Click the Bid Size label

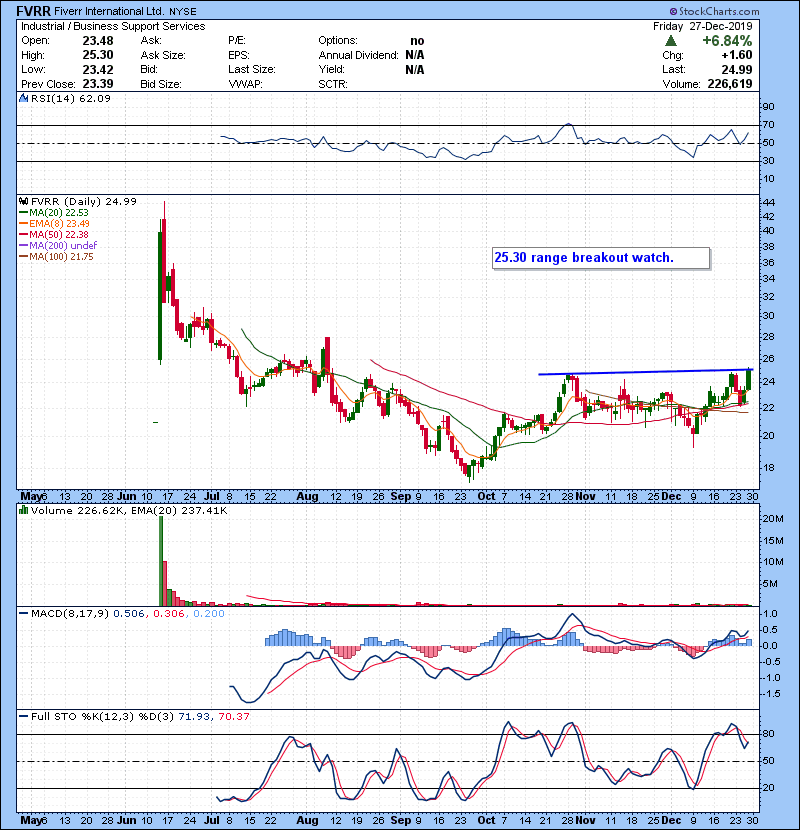click(161, 84)
